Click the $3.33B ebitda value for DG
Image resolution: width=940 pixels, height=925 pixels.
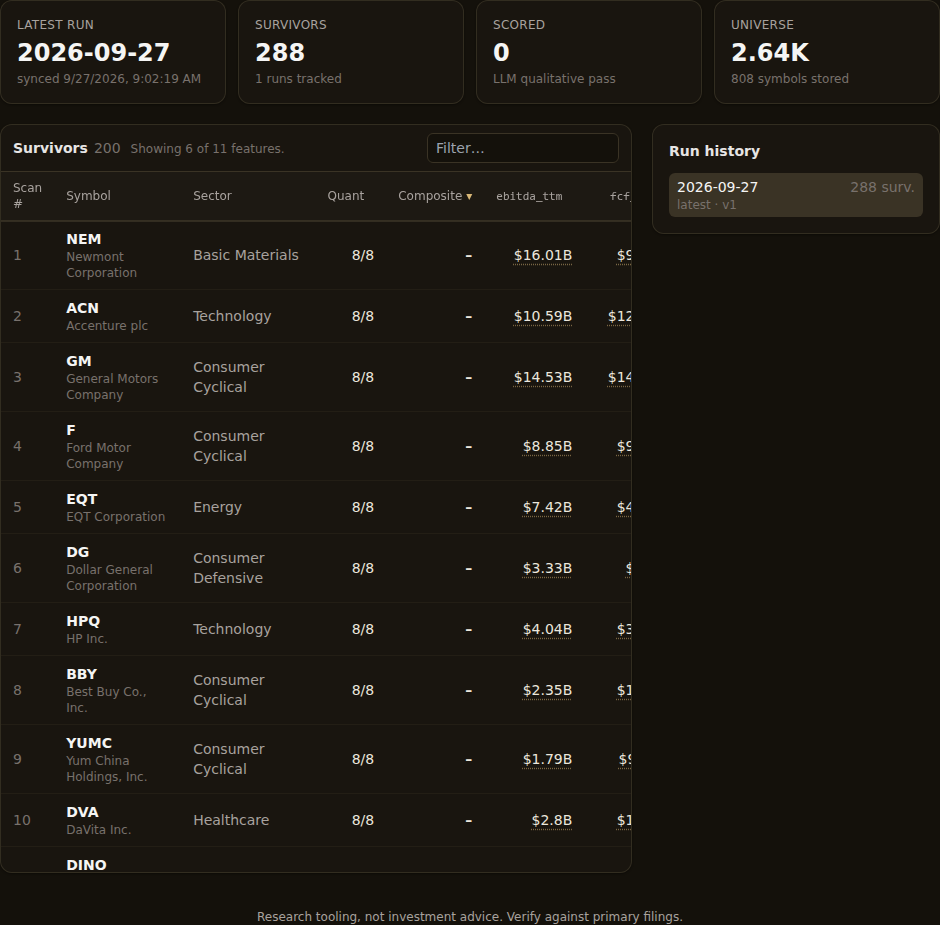coord(547,568)
